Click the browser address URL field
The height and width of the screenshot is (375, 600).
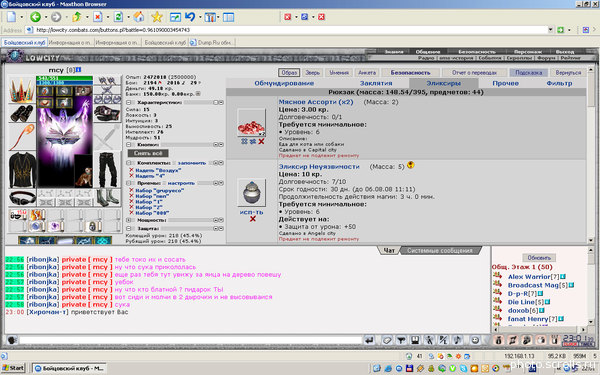click(x=287, y=29)
